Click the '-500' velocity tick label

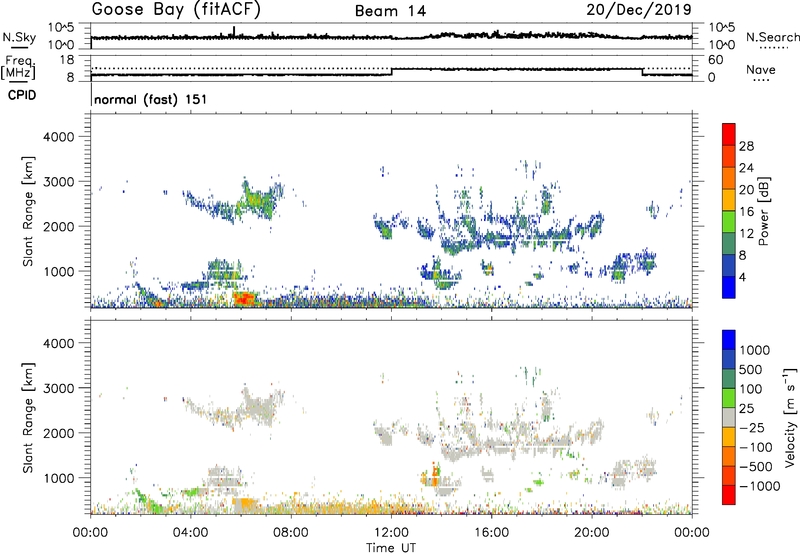[756, 467]
